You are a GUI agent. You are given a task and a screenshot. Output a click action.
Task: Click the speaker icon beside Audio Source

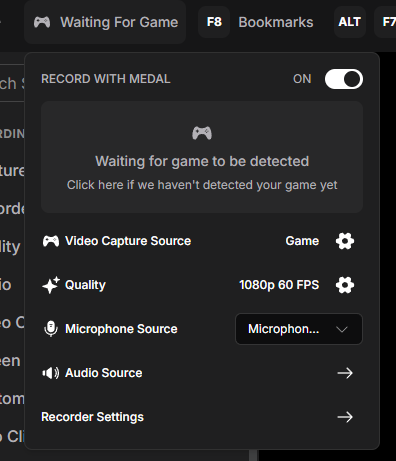coord(51,373)
